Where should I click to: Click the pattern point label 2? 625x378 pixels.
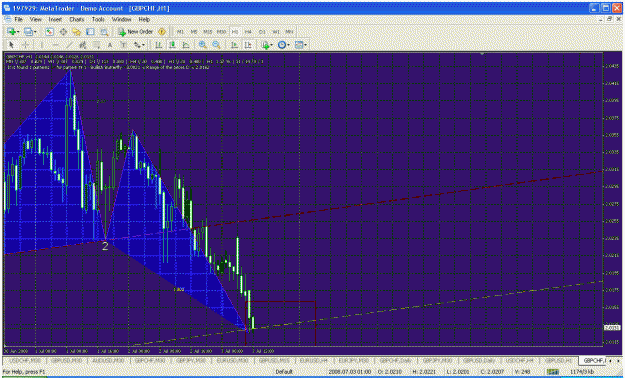click(x=105, y=246)
